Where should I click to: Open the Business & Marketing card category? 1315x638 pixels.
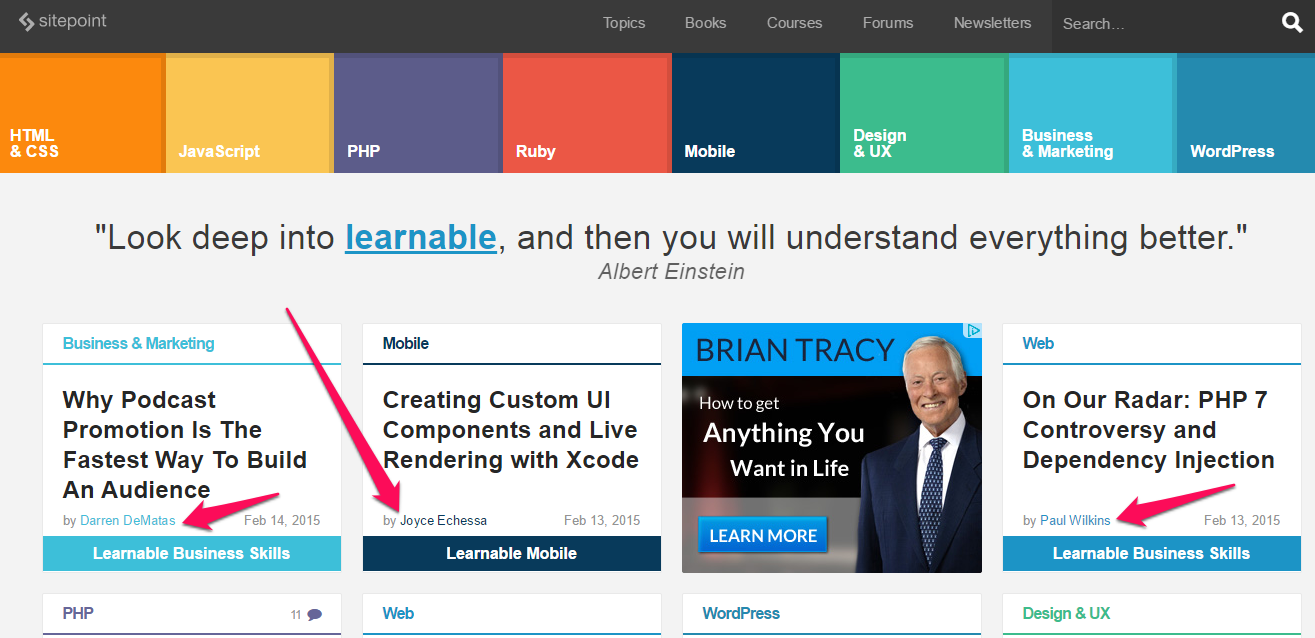138,343
